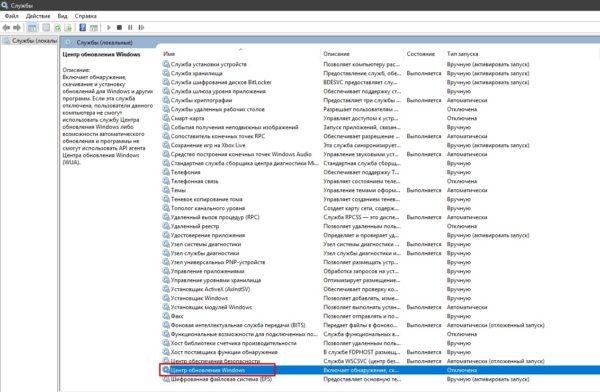Viewport: 600px width, 392px height.
Task: Select Служба шифрования дисков BitLocker
Action: 221,82
